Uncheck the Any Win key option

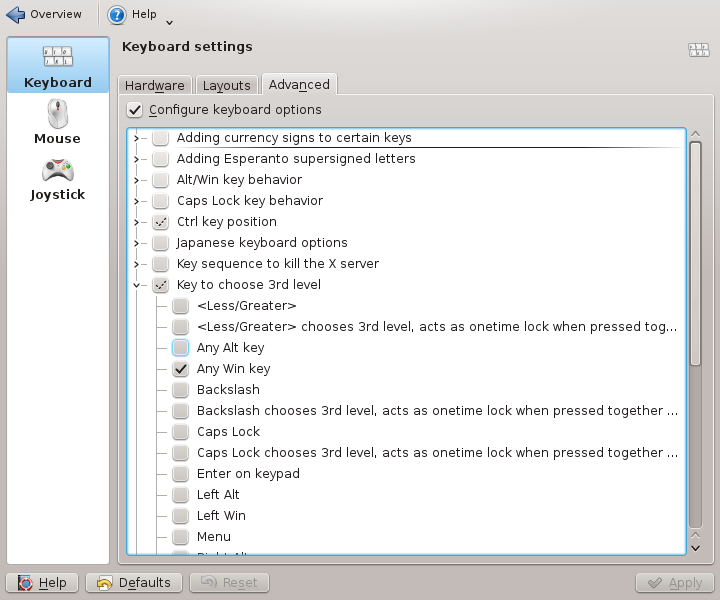coord(180,369)
